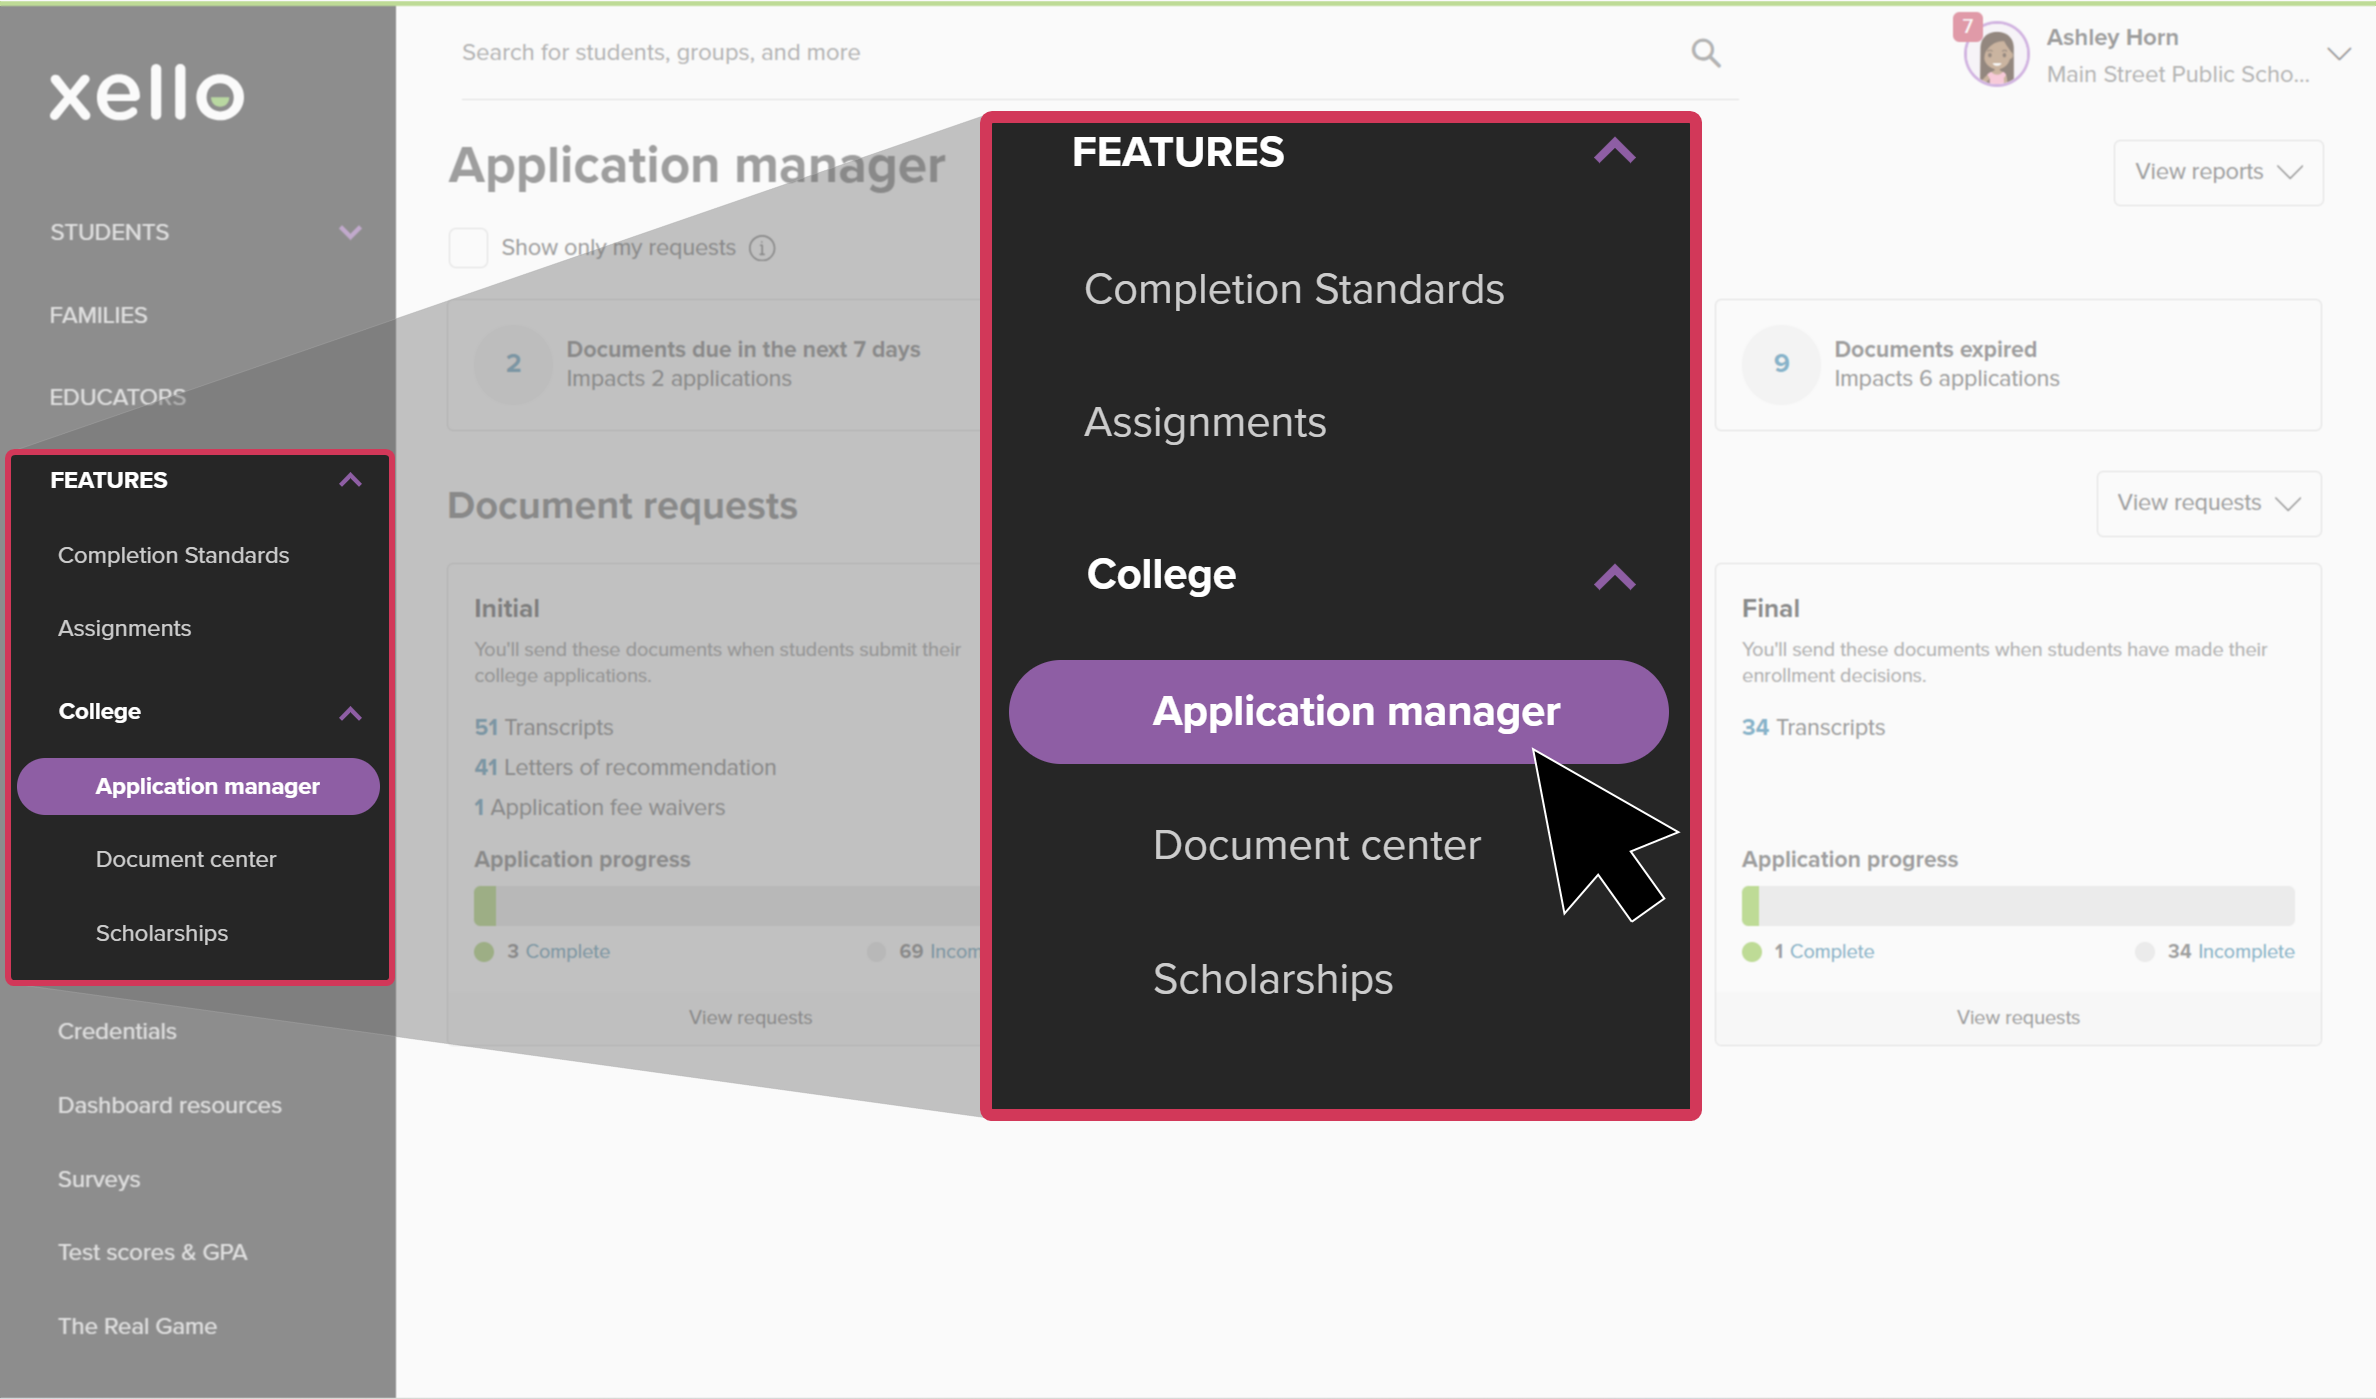Click the Documents due in 7 days circle icon
Screen dimensions: 2376x1399
[x=513, y=364]
